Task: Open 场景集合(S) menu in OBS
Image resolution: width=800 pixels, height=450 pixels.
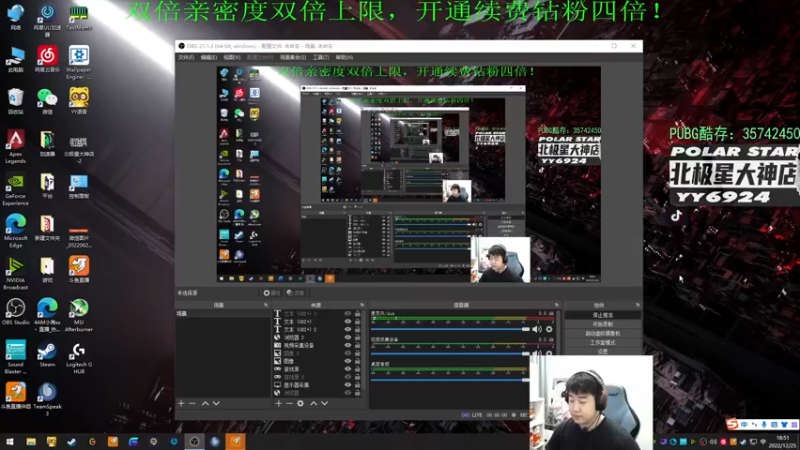Action: click(x=293, y=58)
